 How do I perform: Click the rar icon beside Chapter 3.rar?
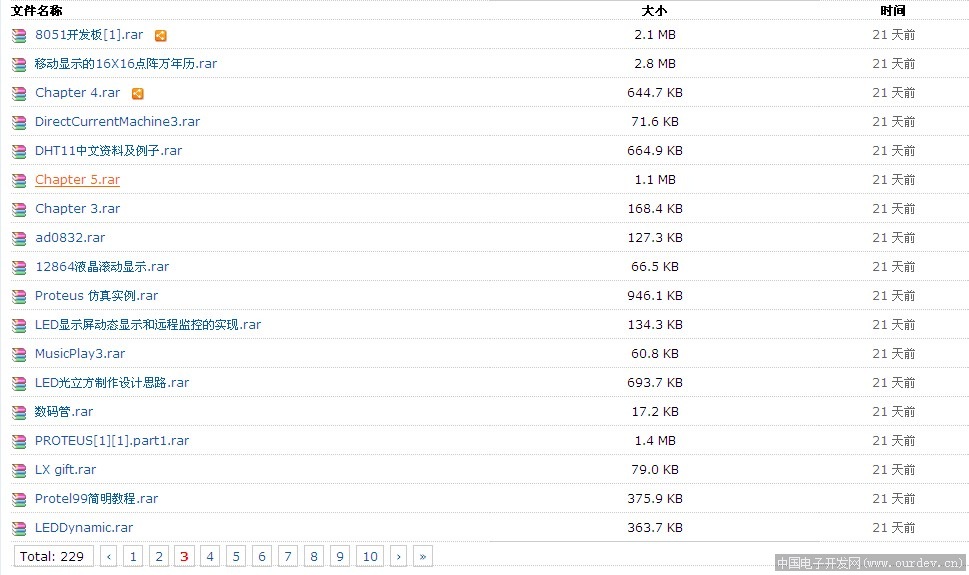click(x=19, y=210)
